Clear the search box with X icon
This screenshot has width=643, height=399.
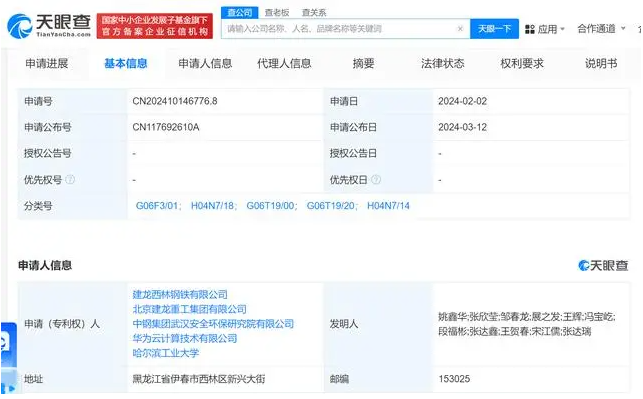tap(460, 29)
